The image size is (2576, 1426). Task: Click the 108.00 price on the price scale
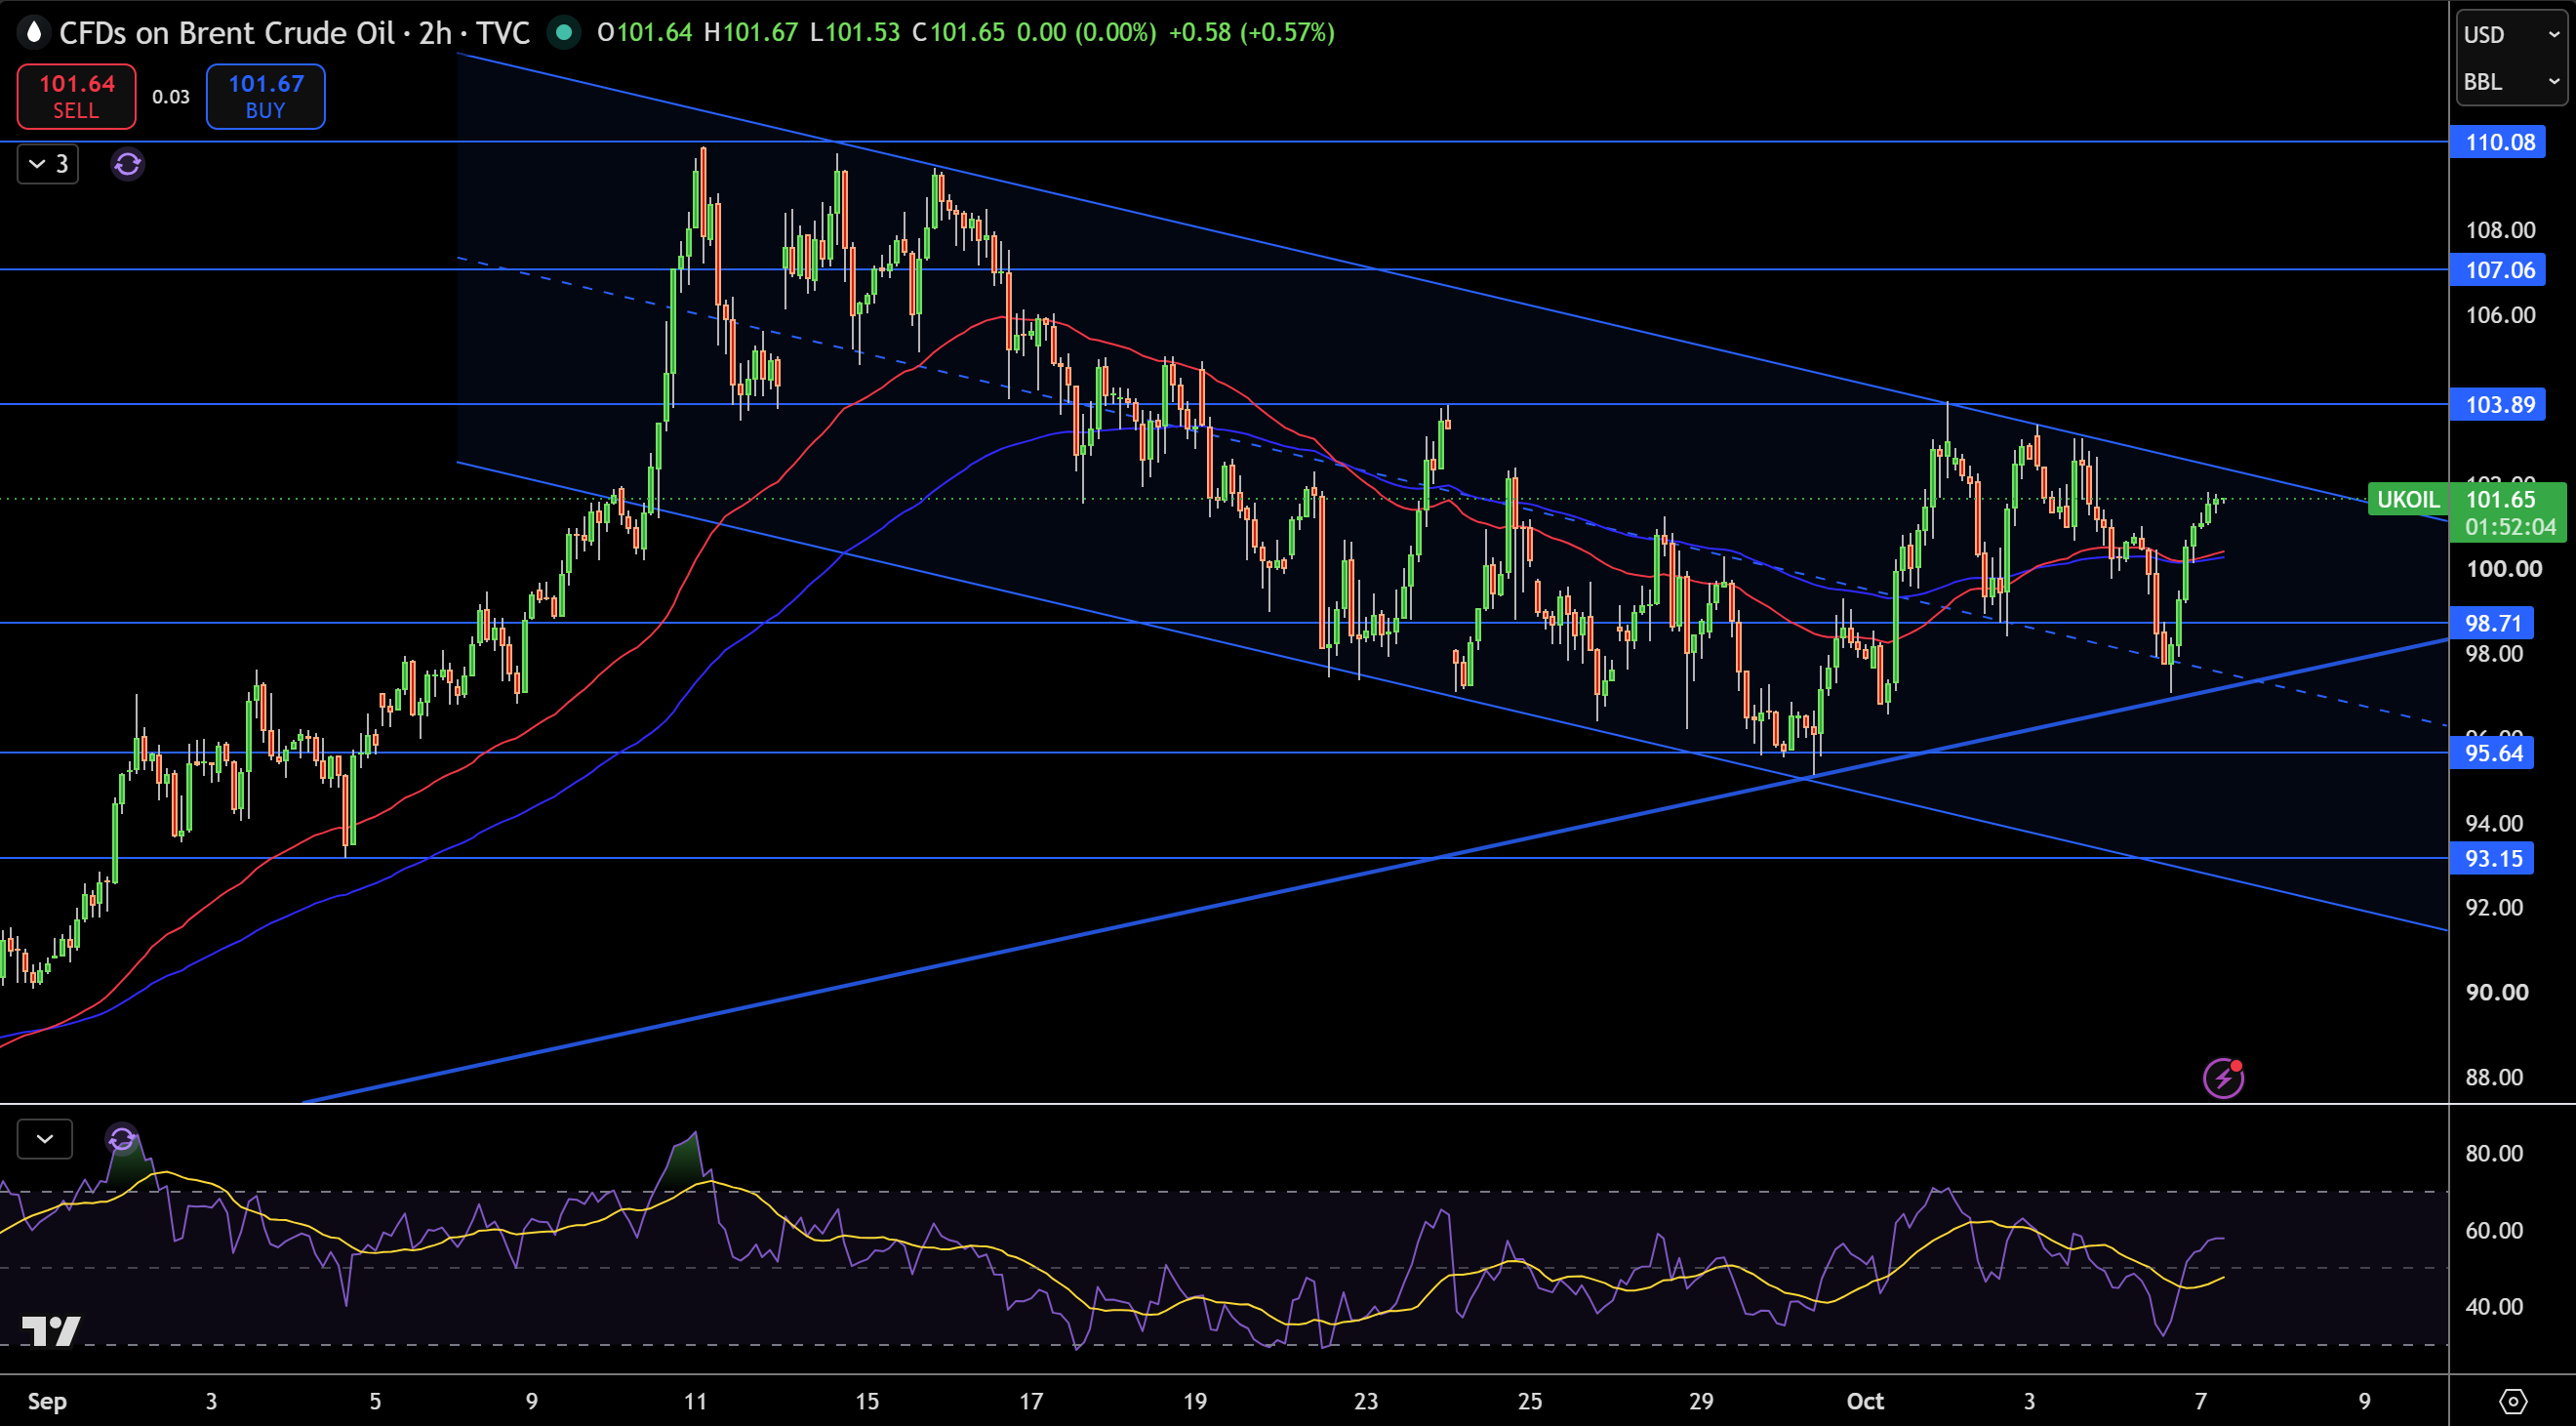pyautogui.click(x=2500, y=229)
